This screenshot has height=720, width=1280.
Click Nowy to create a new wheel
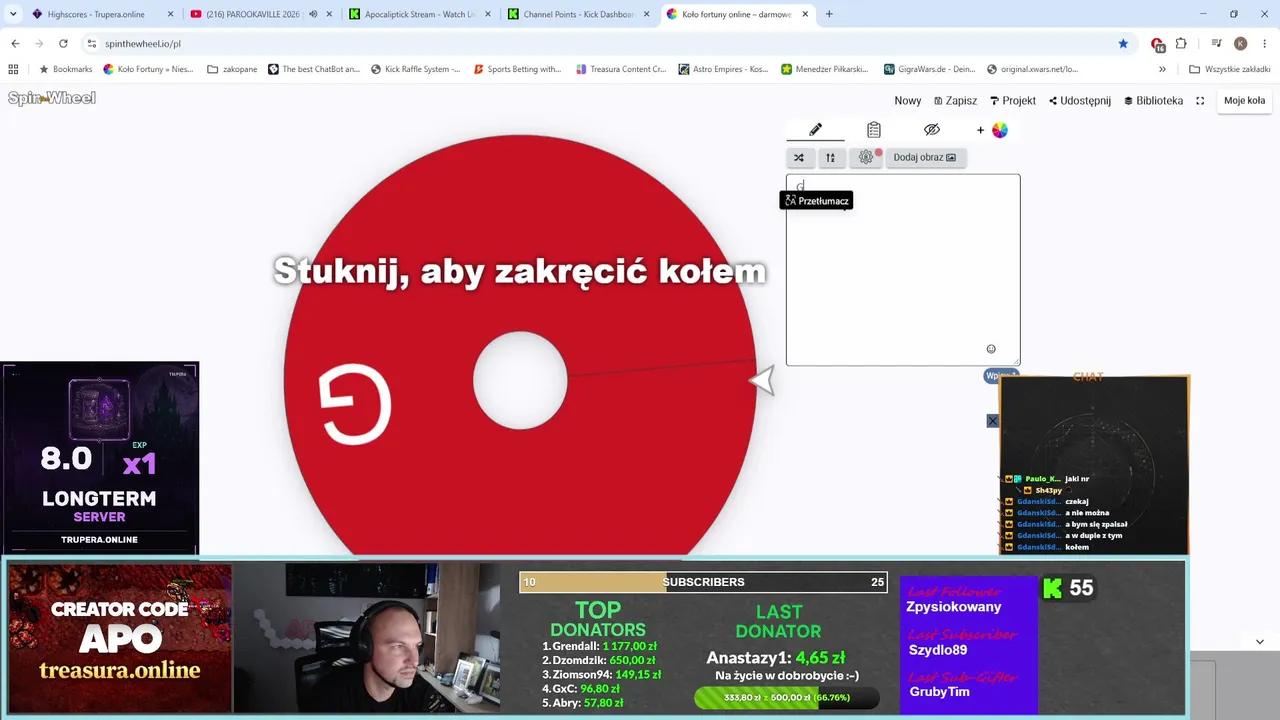pos(908,100)
